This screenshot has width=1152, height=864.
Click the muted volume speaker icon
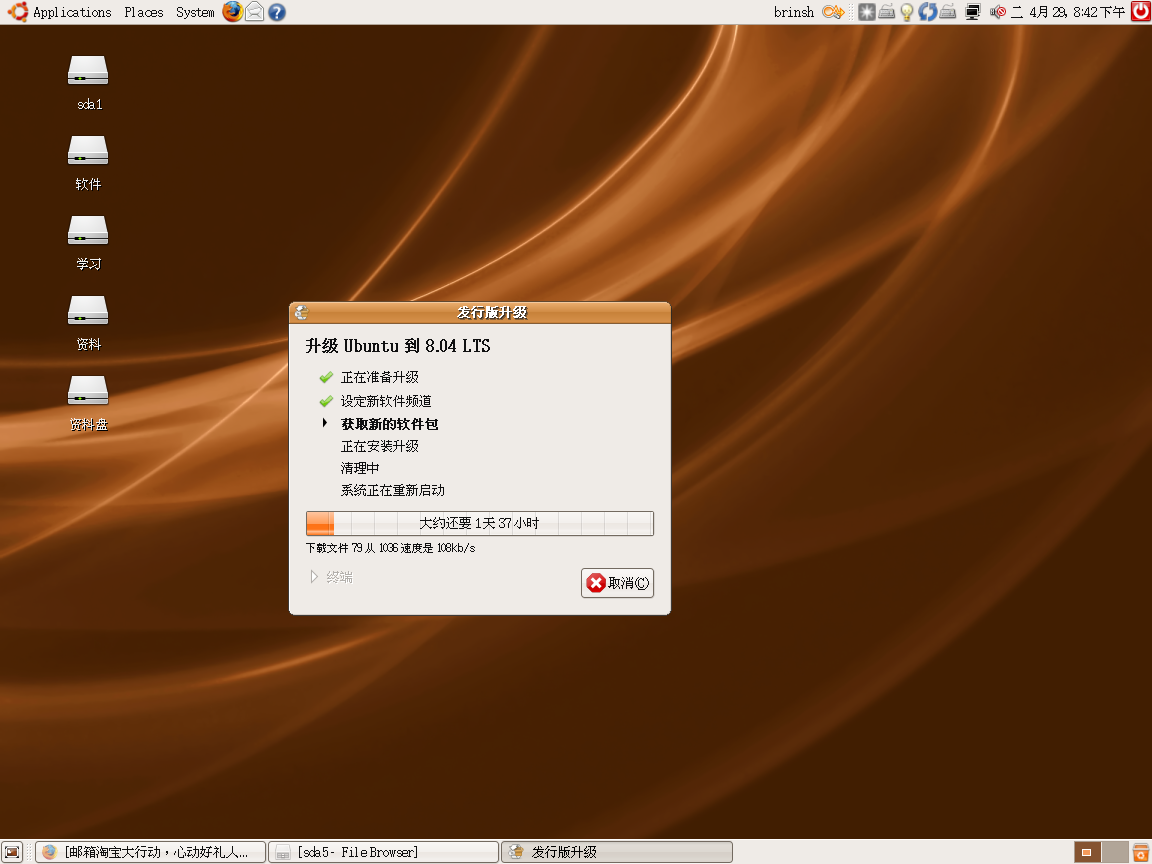point(998,12)
